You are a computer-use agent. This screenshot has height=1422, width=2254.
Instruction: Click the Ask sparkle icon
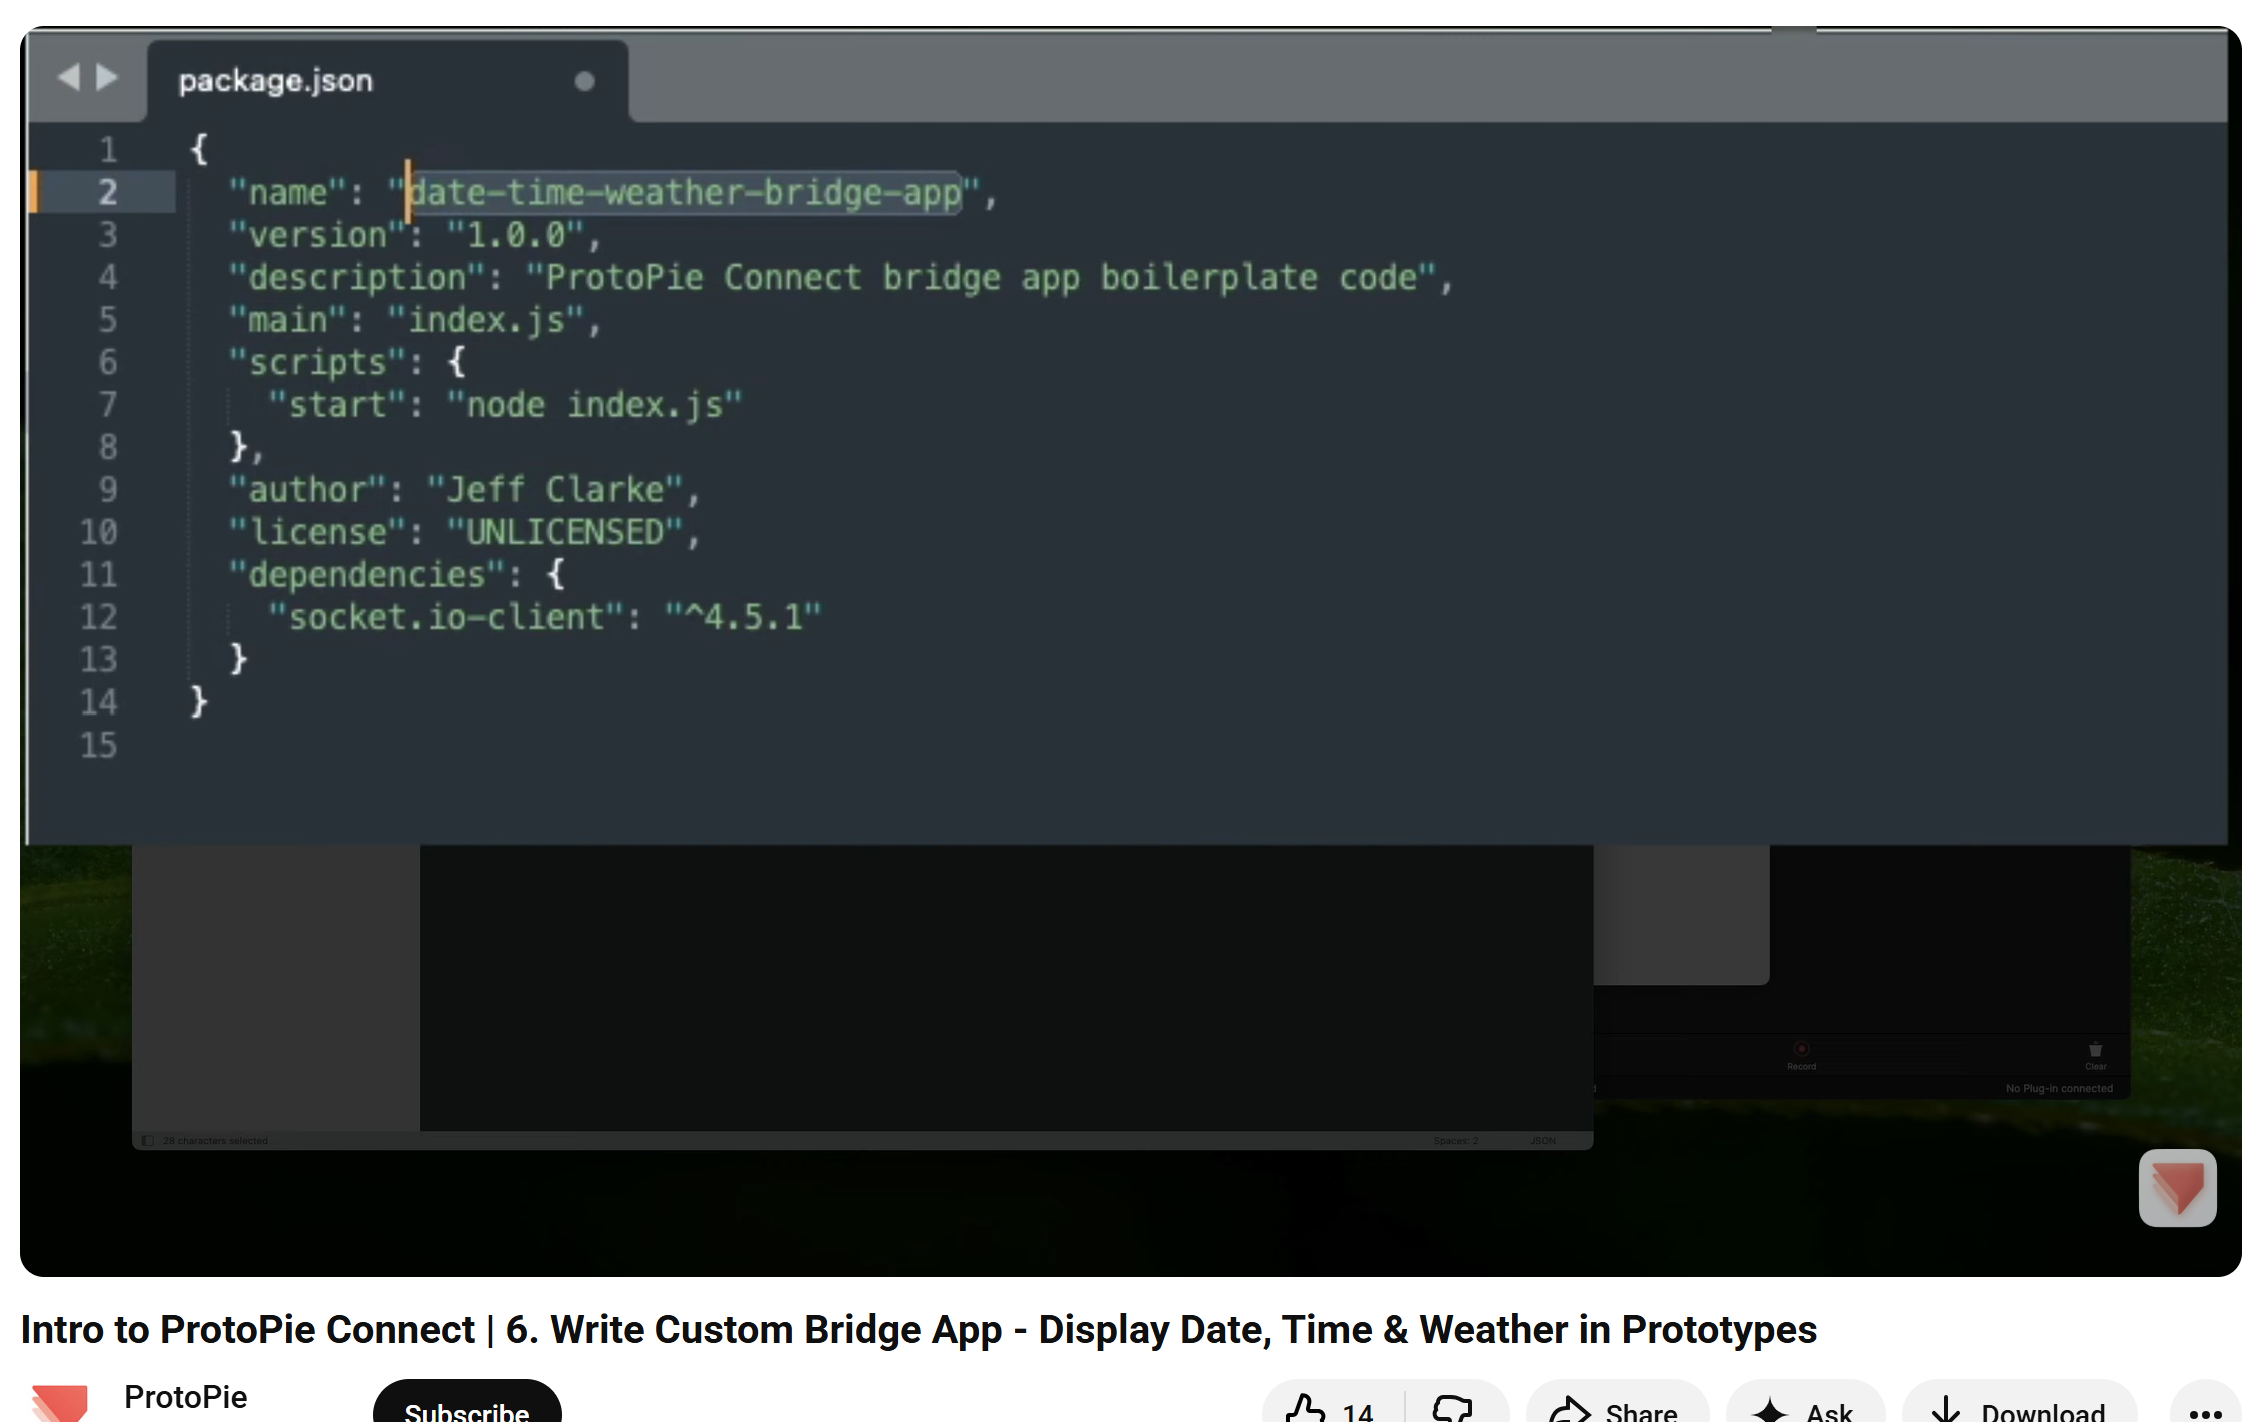pos(1771,1410)
